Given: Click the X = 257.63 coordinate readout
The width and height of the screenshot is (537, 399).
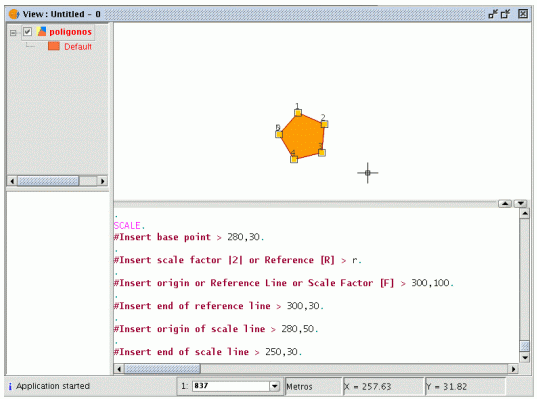Looking at the screenshot, I should (383, 387).
